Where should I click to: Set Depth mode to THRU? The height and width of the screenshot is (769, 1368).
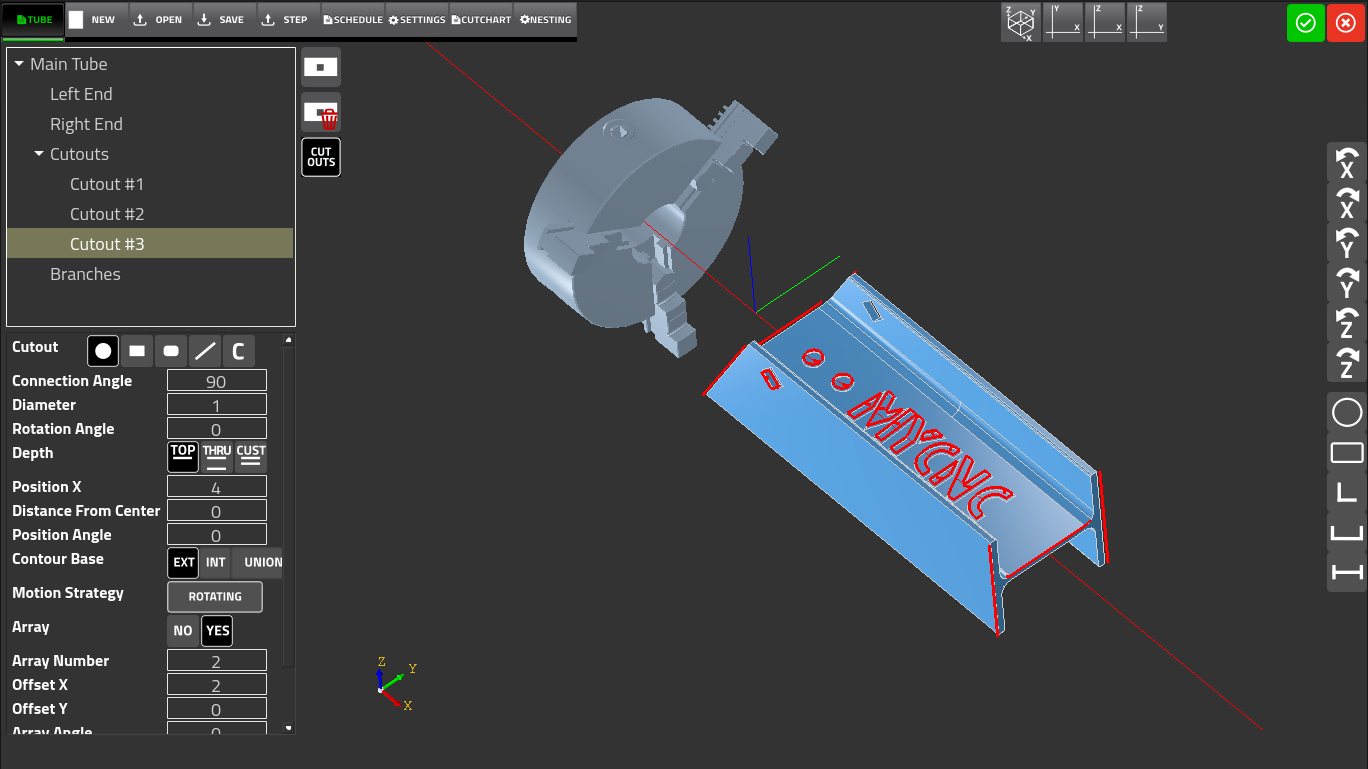pos(216,456)
